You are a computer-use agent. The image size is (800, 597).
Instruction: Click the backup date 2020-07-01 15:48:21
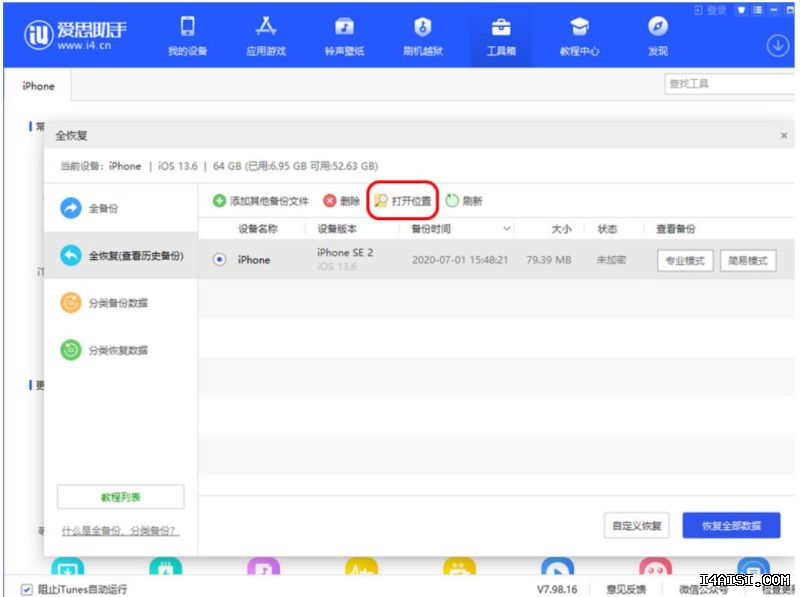coord(460,260)
